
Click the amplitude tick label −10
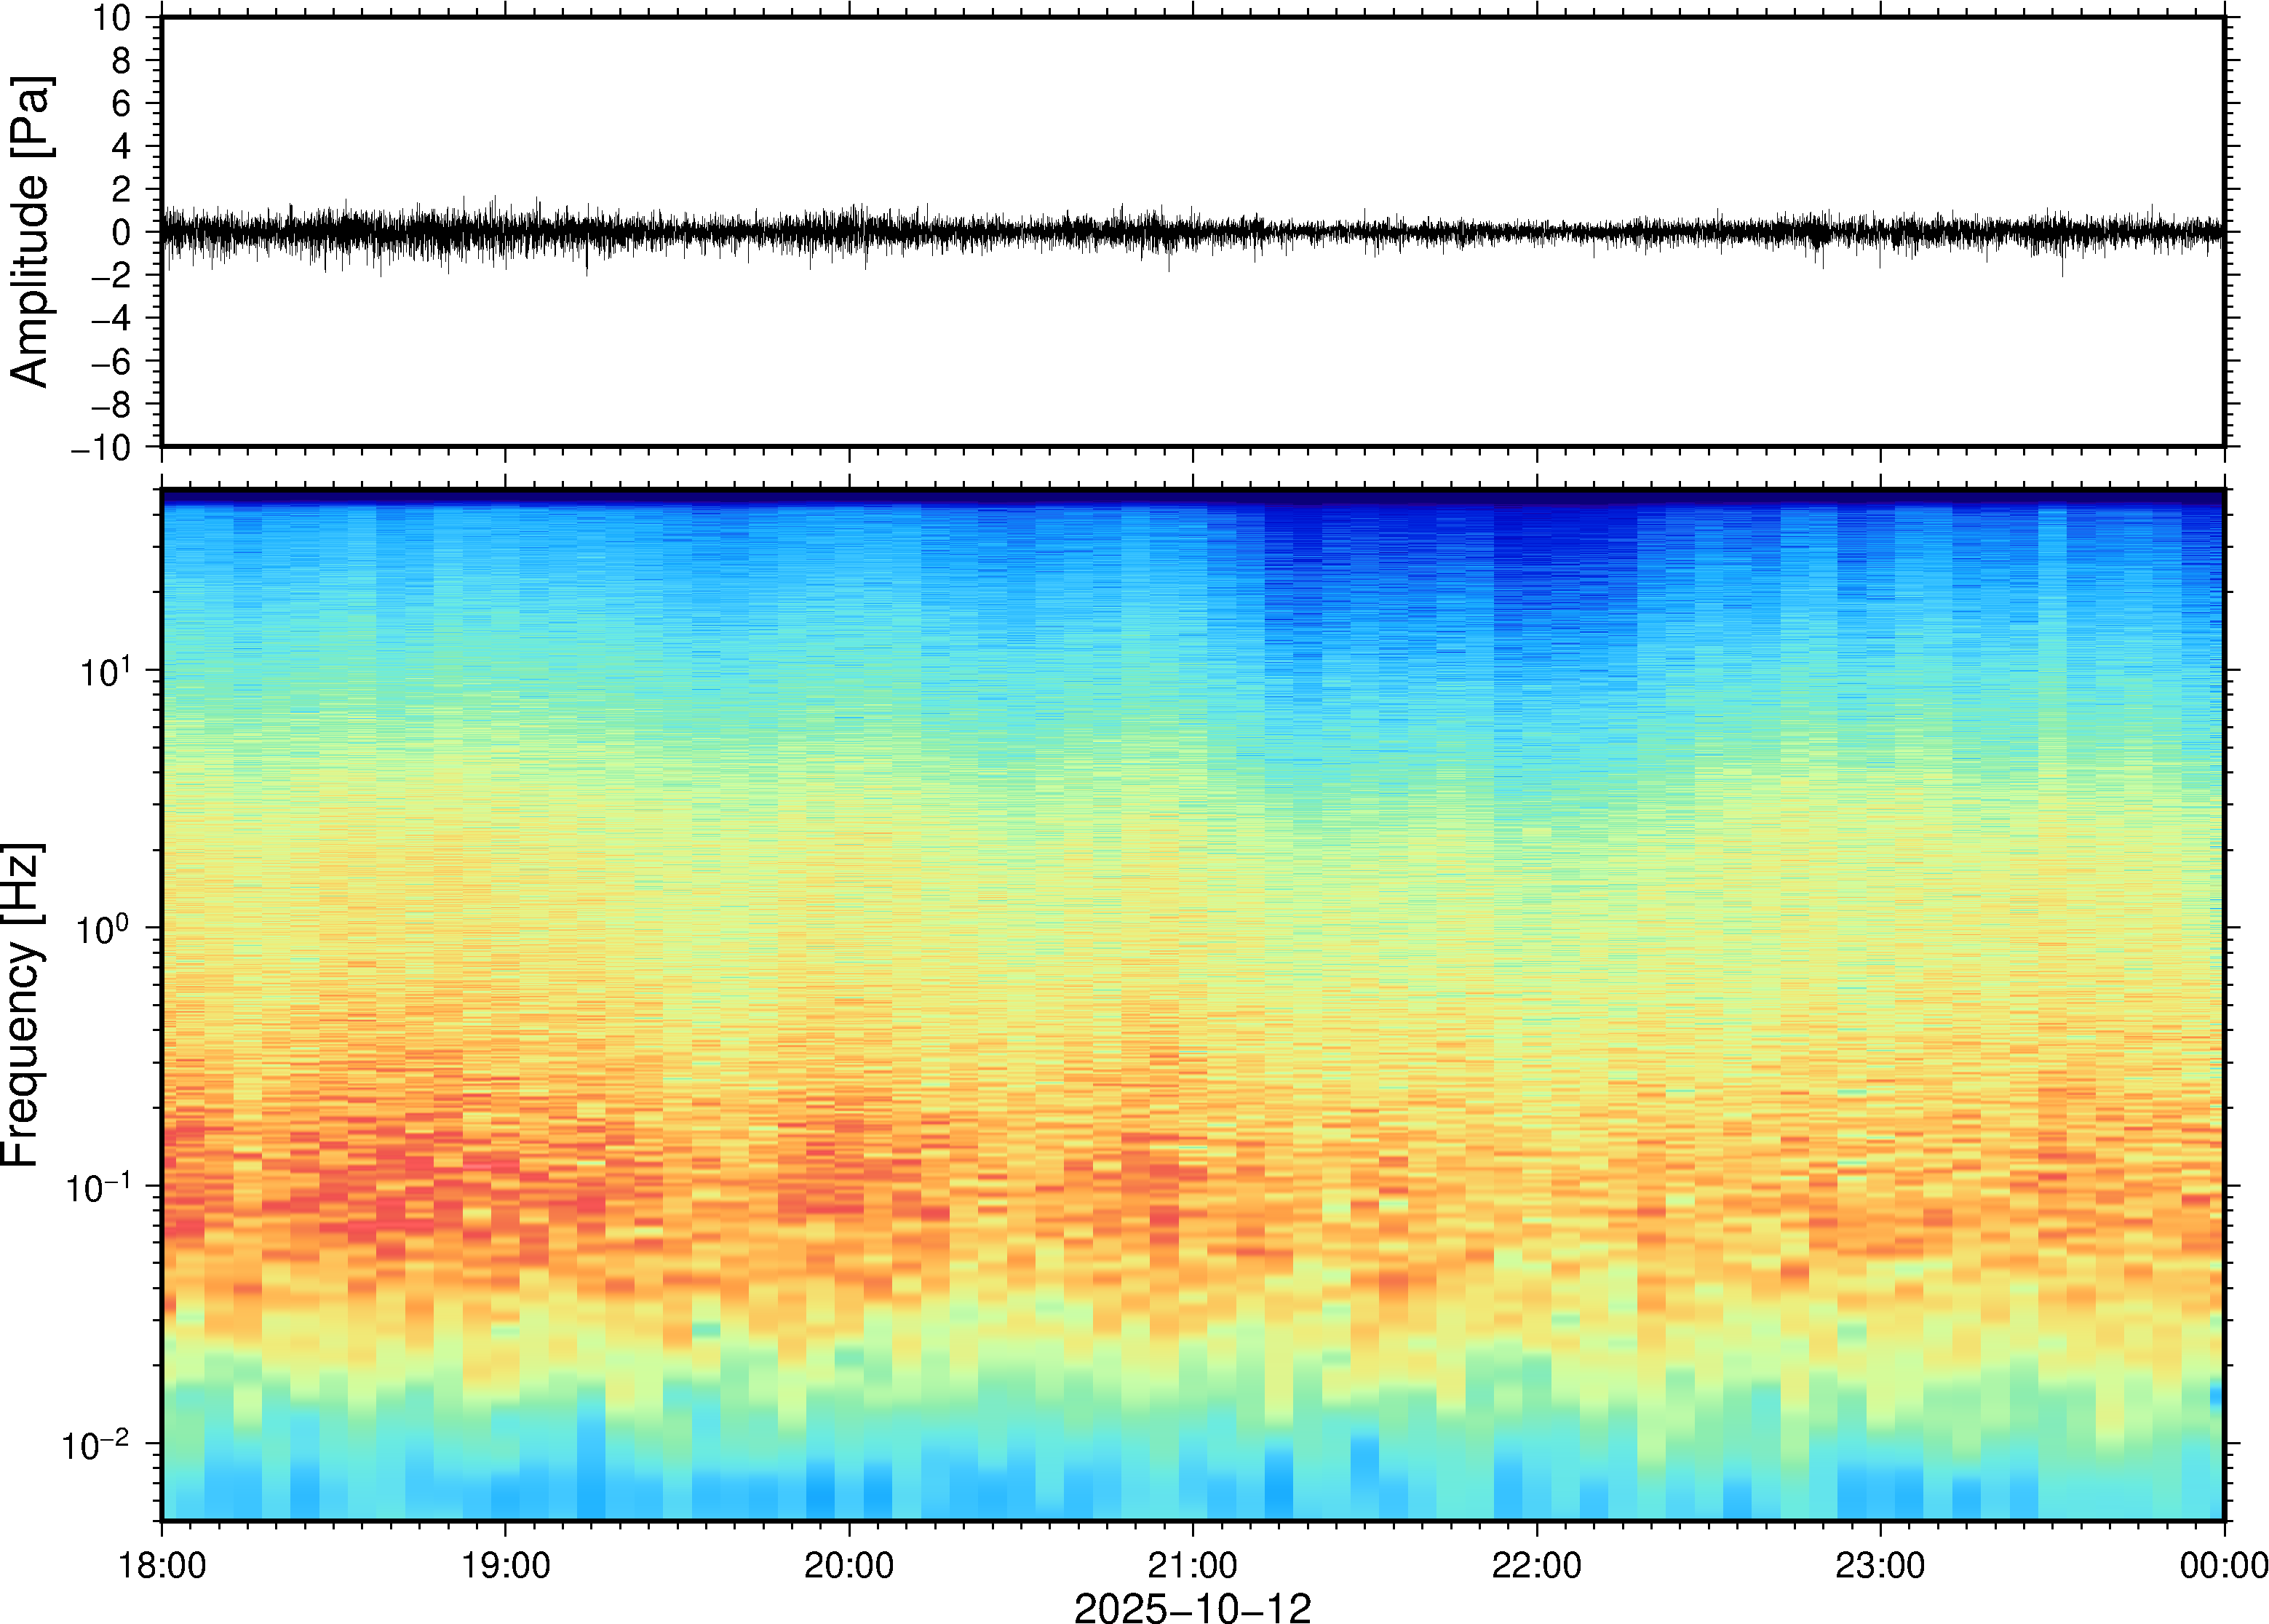point(100,448)
